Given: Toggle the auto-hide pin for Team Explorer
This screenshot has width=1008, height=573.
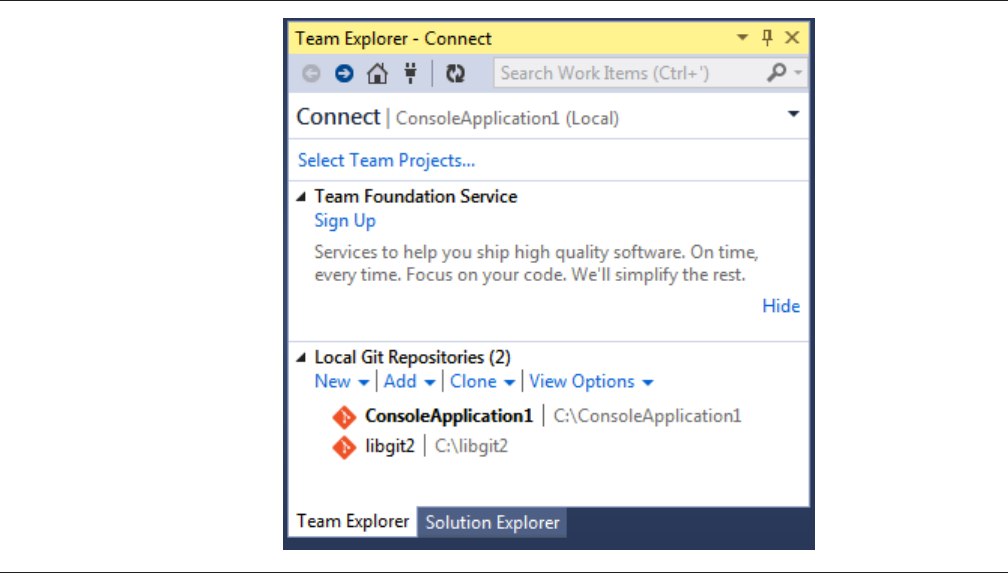Looking at the screenshot, I should click(768, 38).
